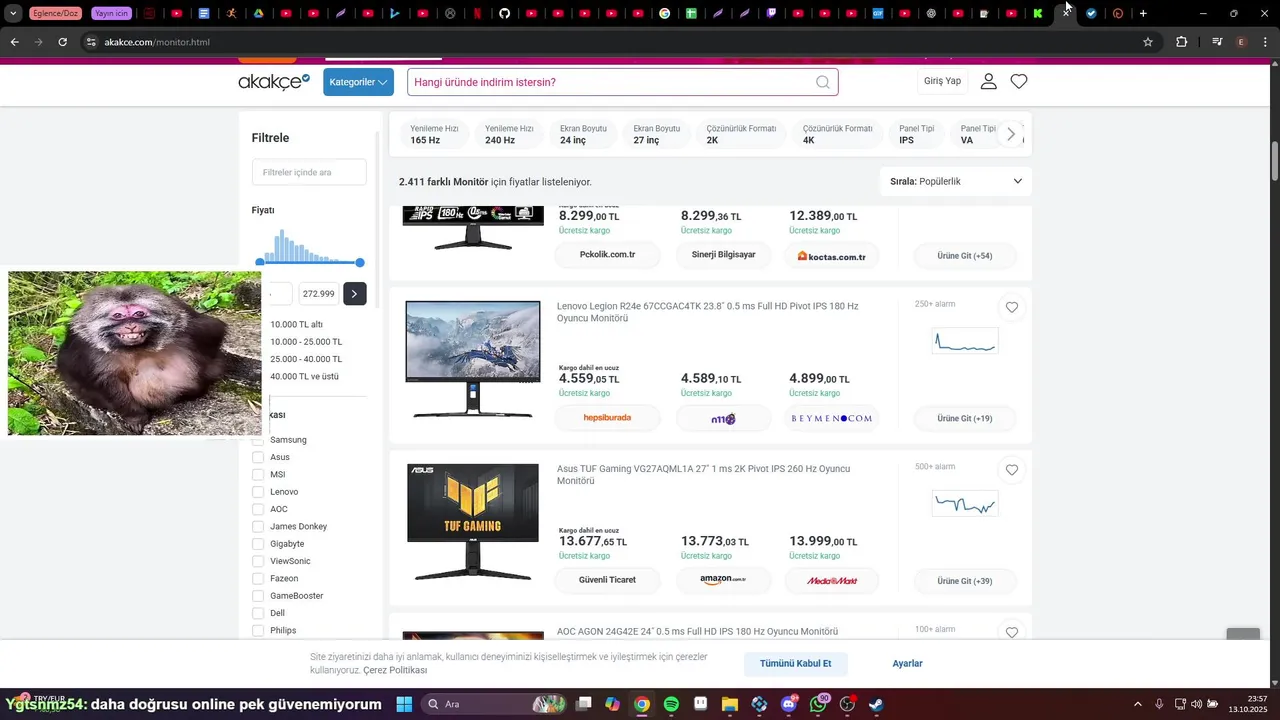Open the favorites heart icon in the header
The height and width of the screenshot is (720, 1280).
(x=1019, y=82)
